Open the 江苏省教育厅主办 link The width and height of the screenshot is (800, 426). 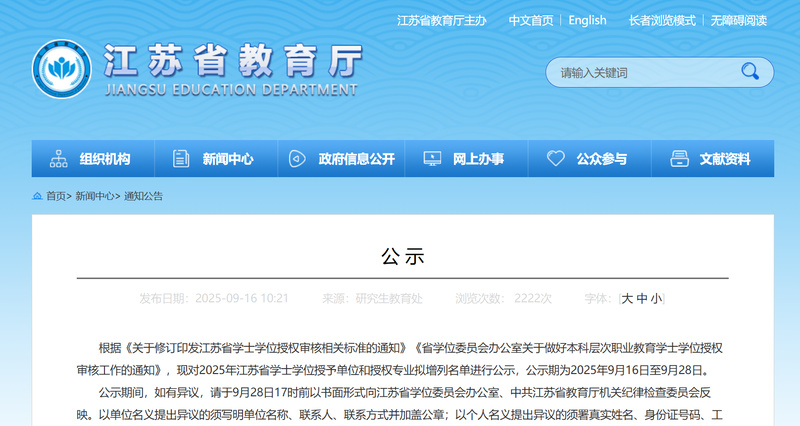(441, 20)
